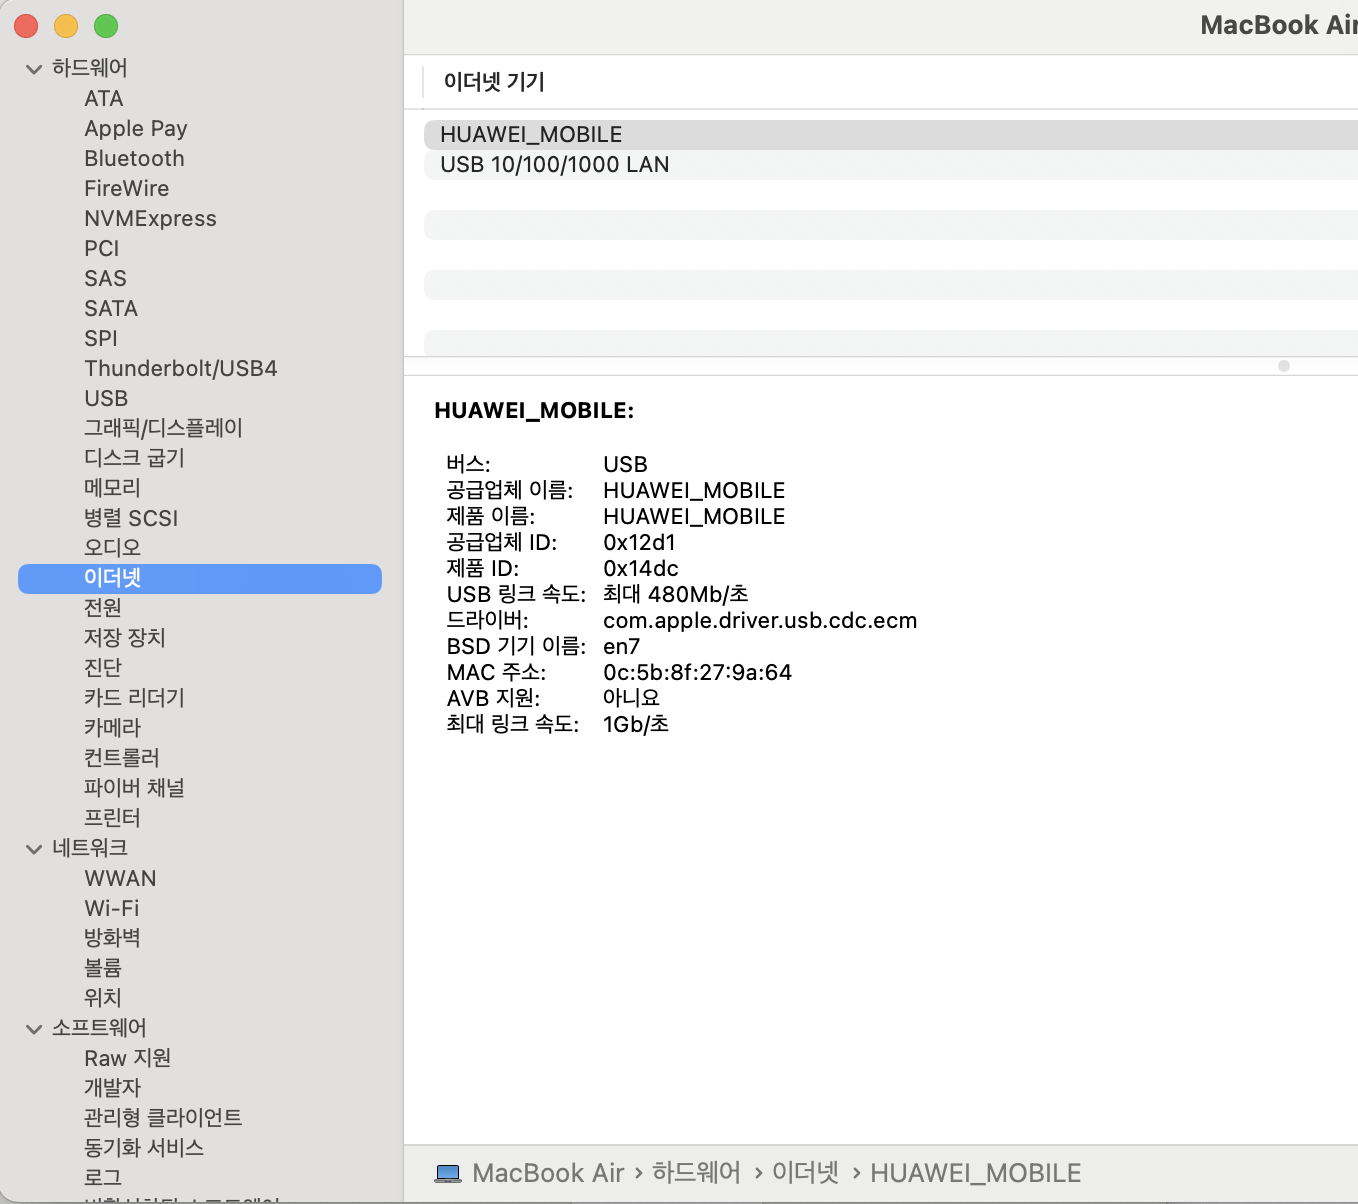Open Raw 지원 software item
The height and width of the screenshot is (1204, 1358).
pyautogui.click(x=127, y=1058)
